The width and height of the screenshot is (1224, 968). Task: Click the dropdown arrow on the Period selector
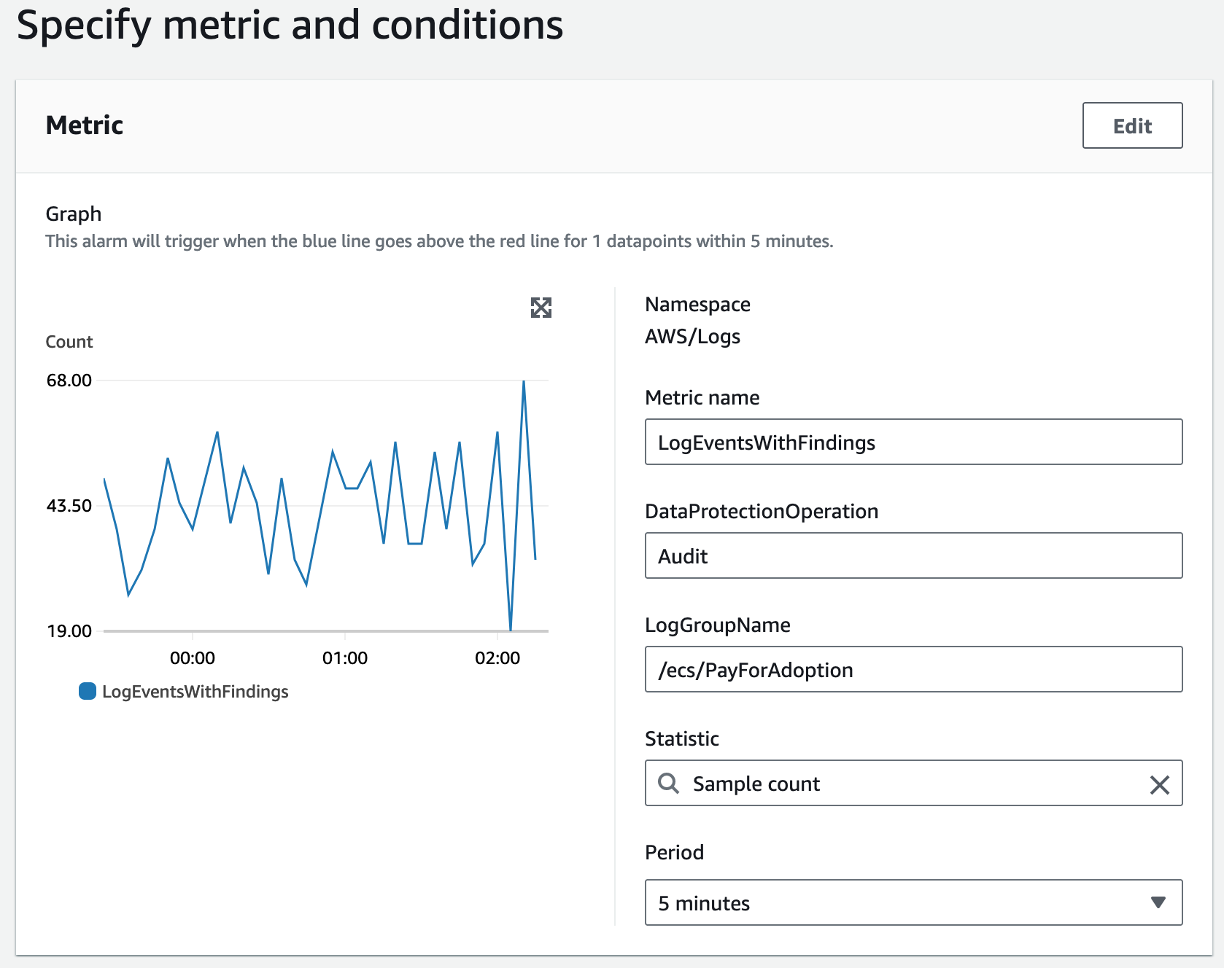1159,902
